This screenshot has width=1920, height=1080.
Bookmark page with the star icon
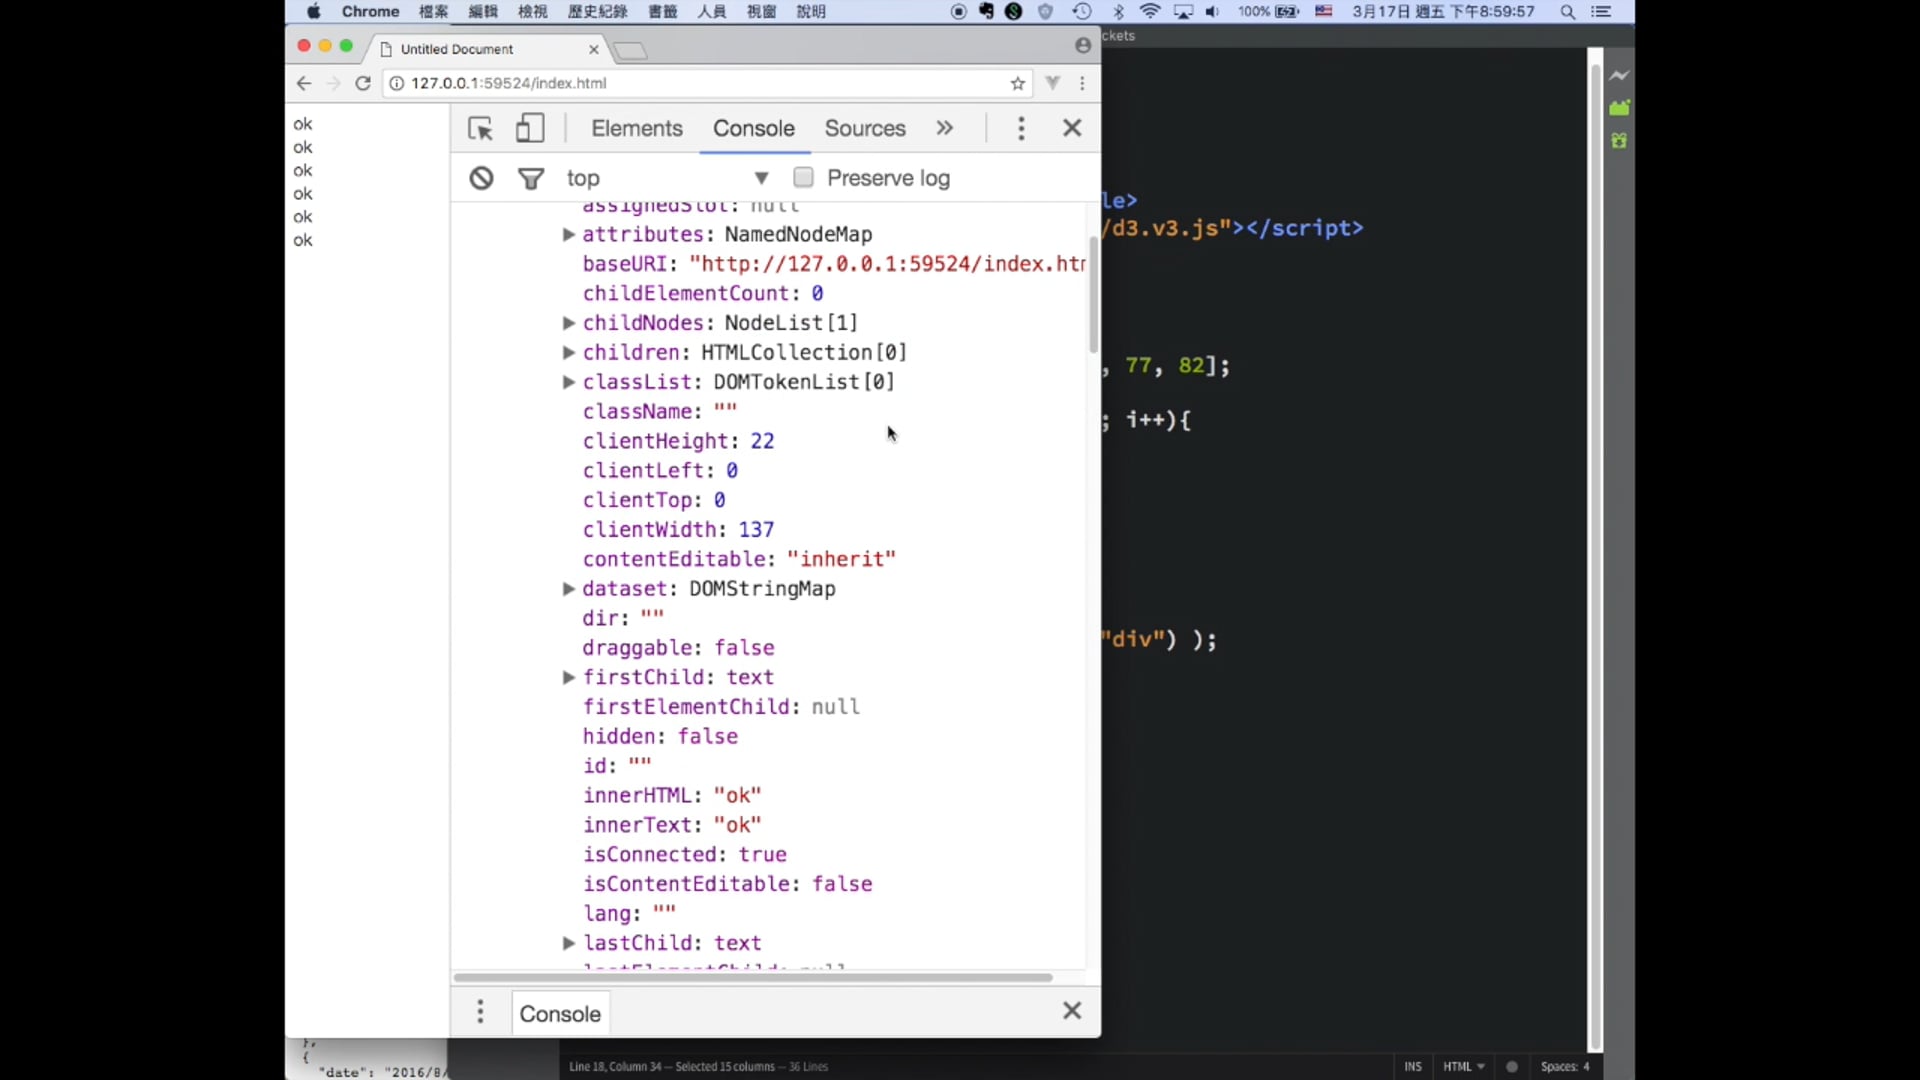1018,83
